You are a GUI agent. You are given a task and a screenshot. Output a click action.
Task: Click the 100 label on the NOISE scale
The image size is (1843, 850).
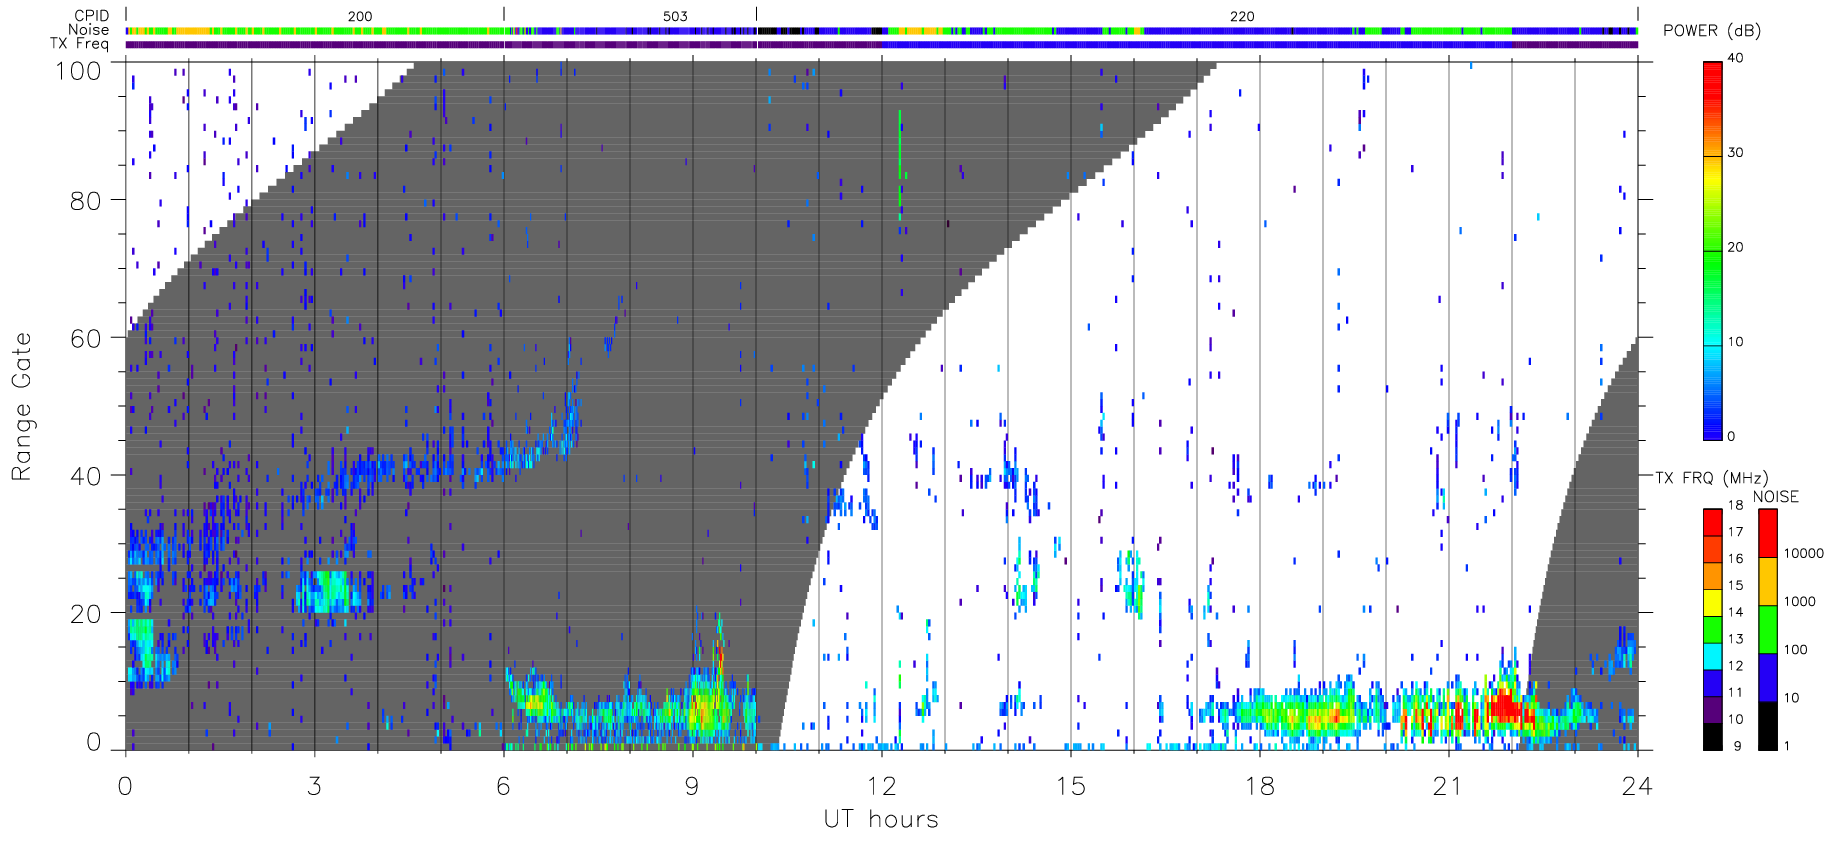coord(1796,649)
